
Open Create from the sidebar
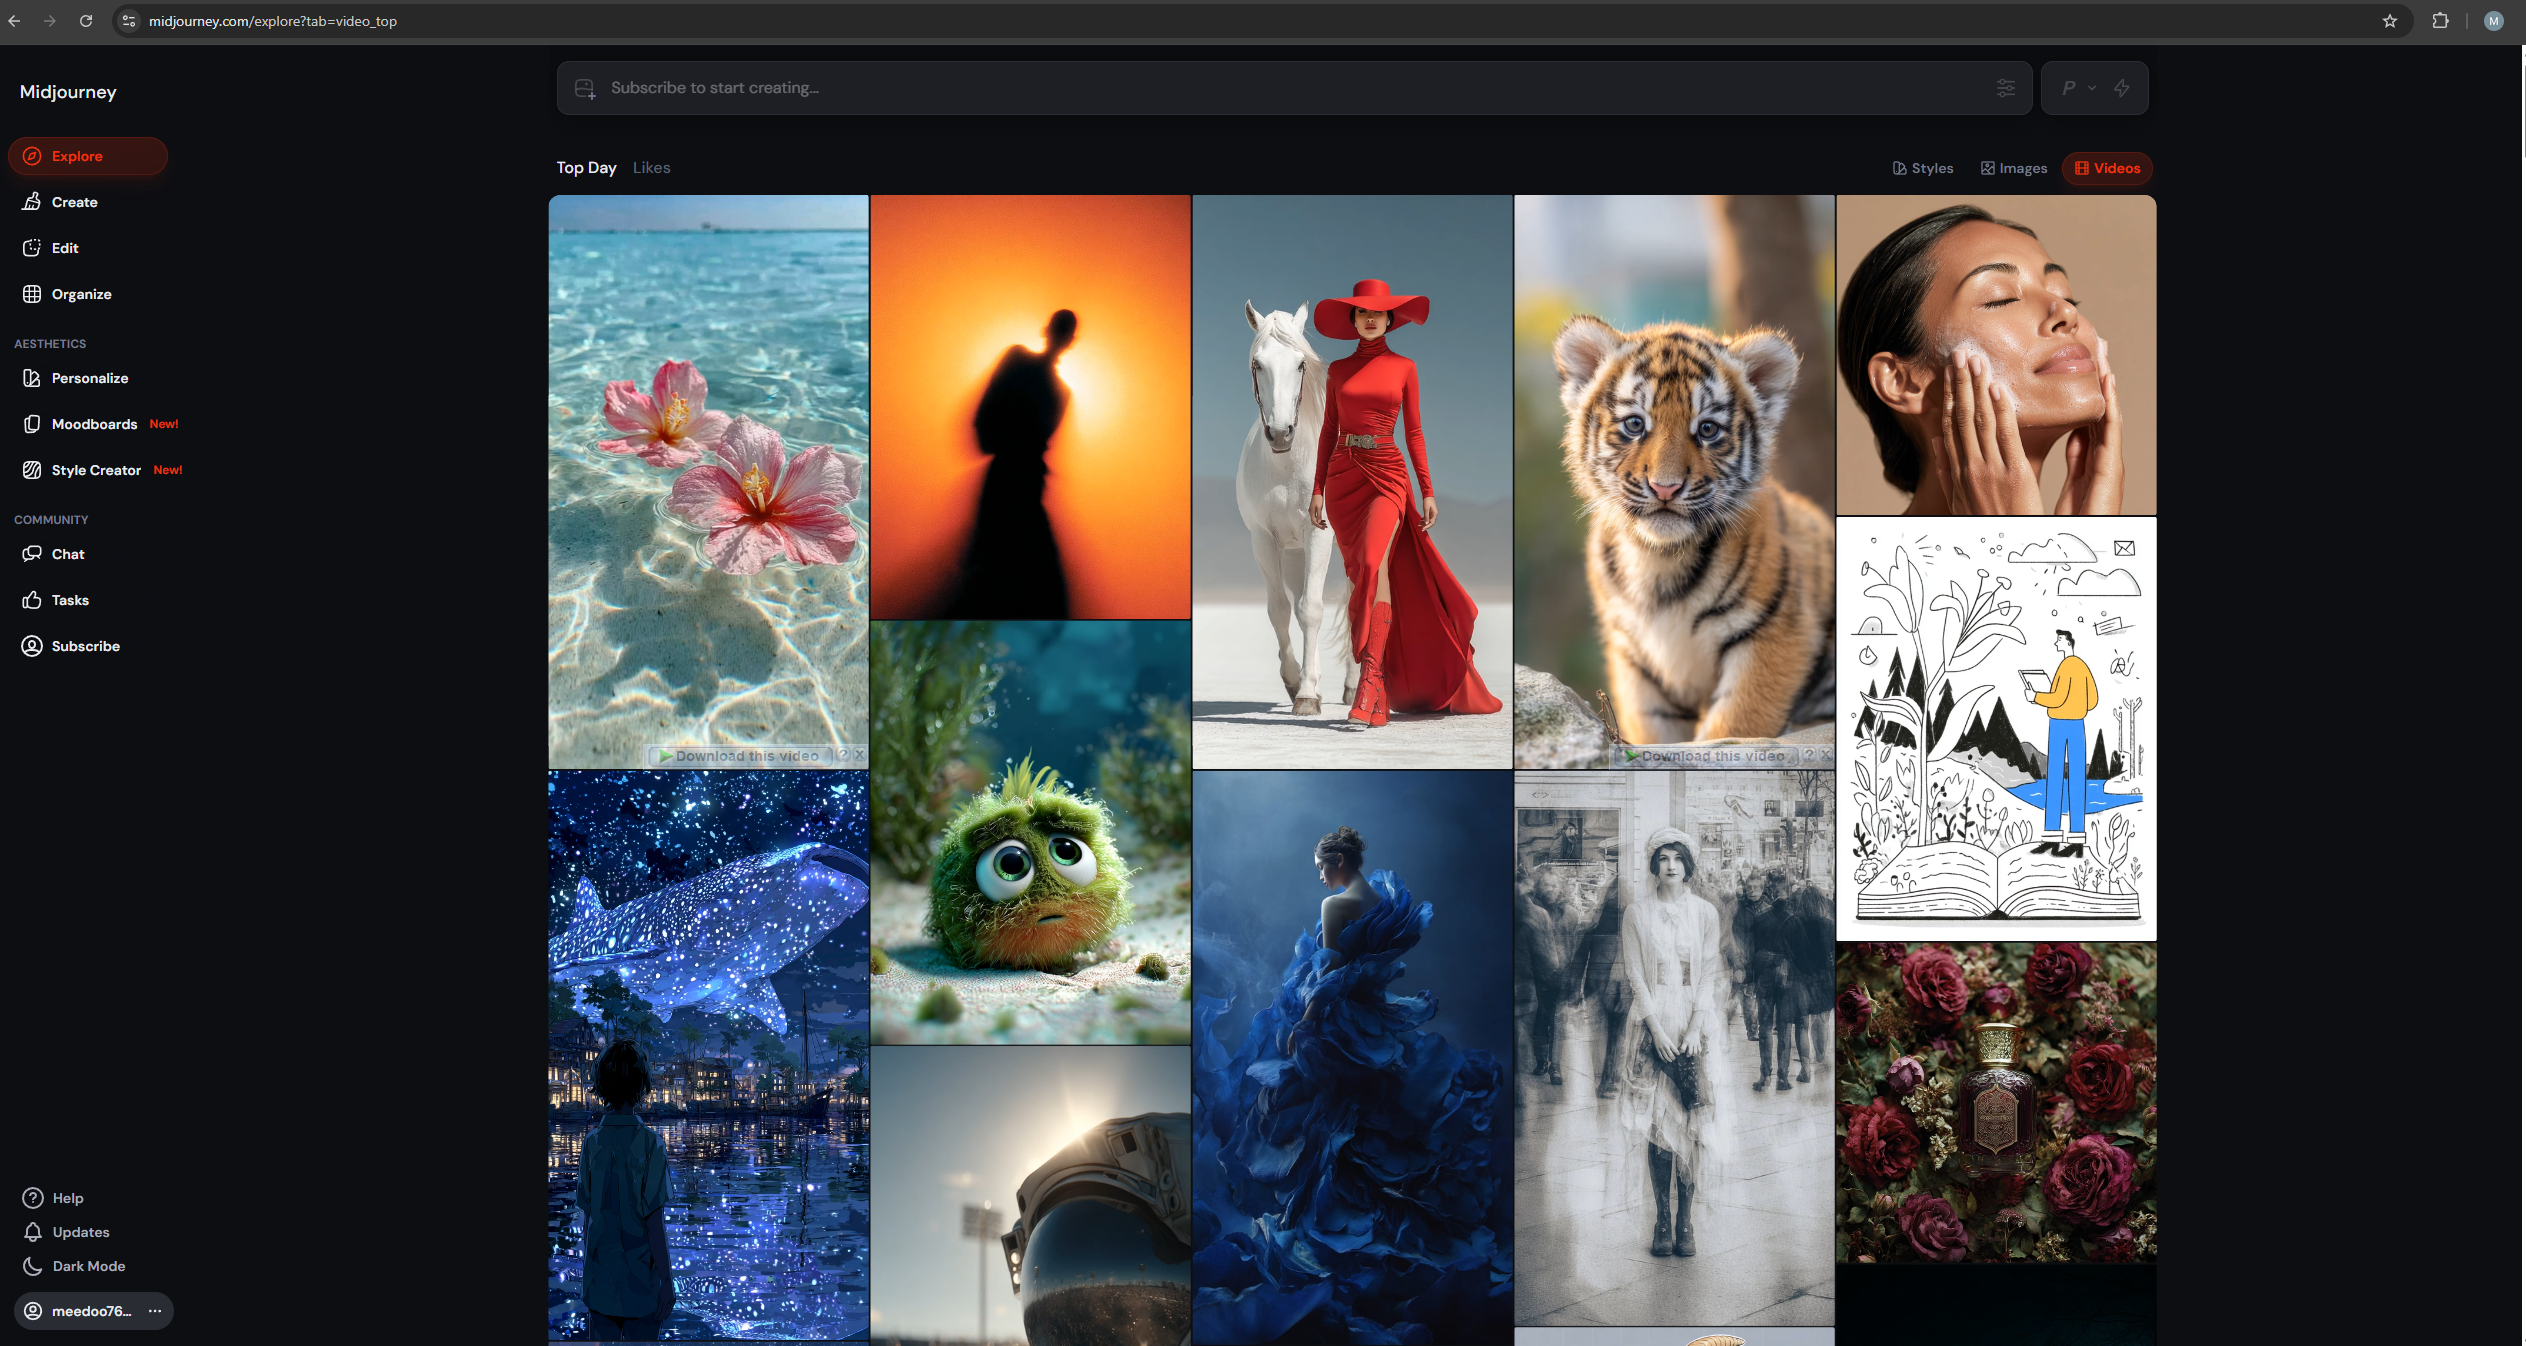[74, 202]
